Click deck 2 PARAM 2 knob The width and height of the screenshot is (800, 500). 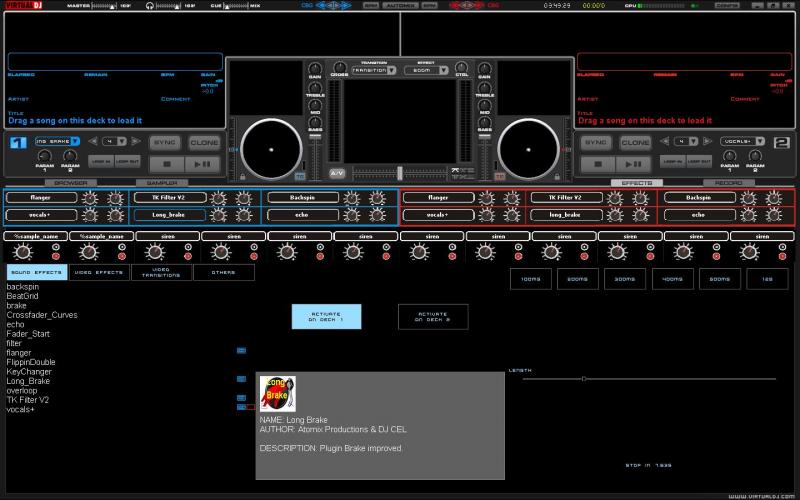755,156
